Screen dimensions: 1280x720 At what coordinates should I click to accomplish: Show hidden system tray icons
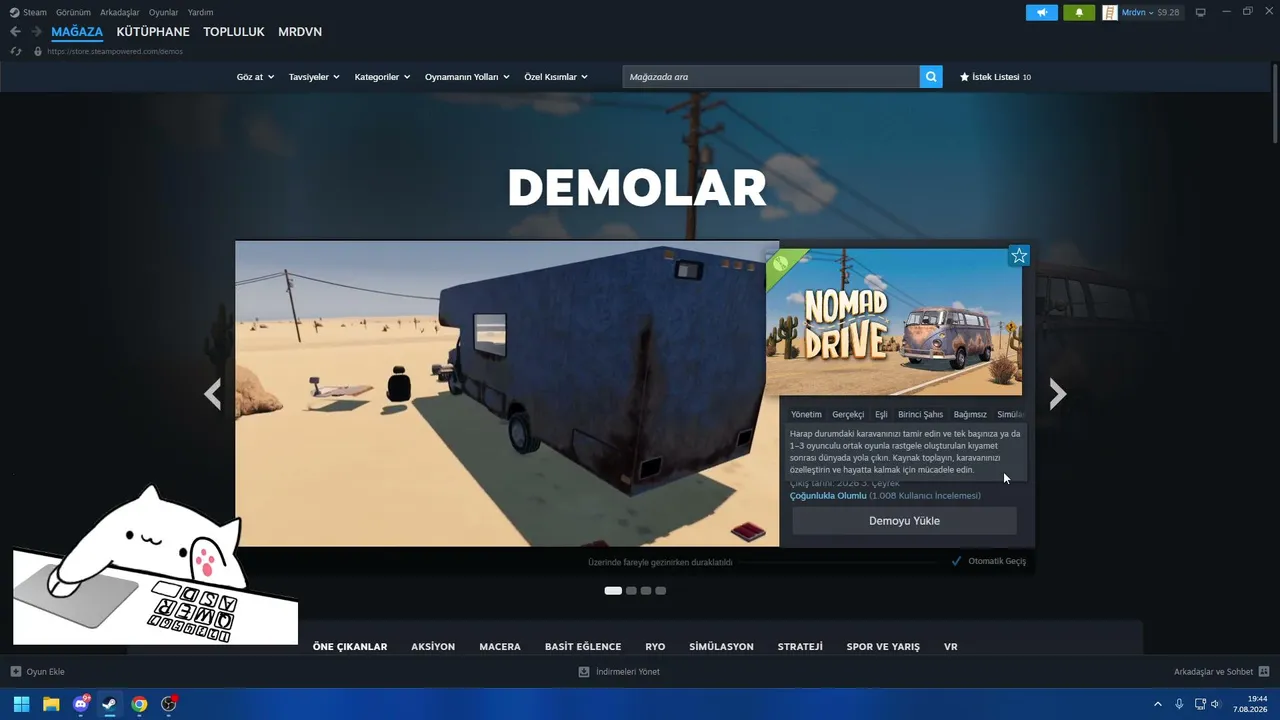point(1158,704)
